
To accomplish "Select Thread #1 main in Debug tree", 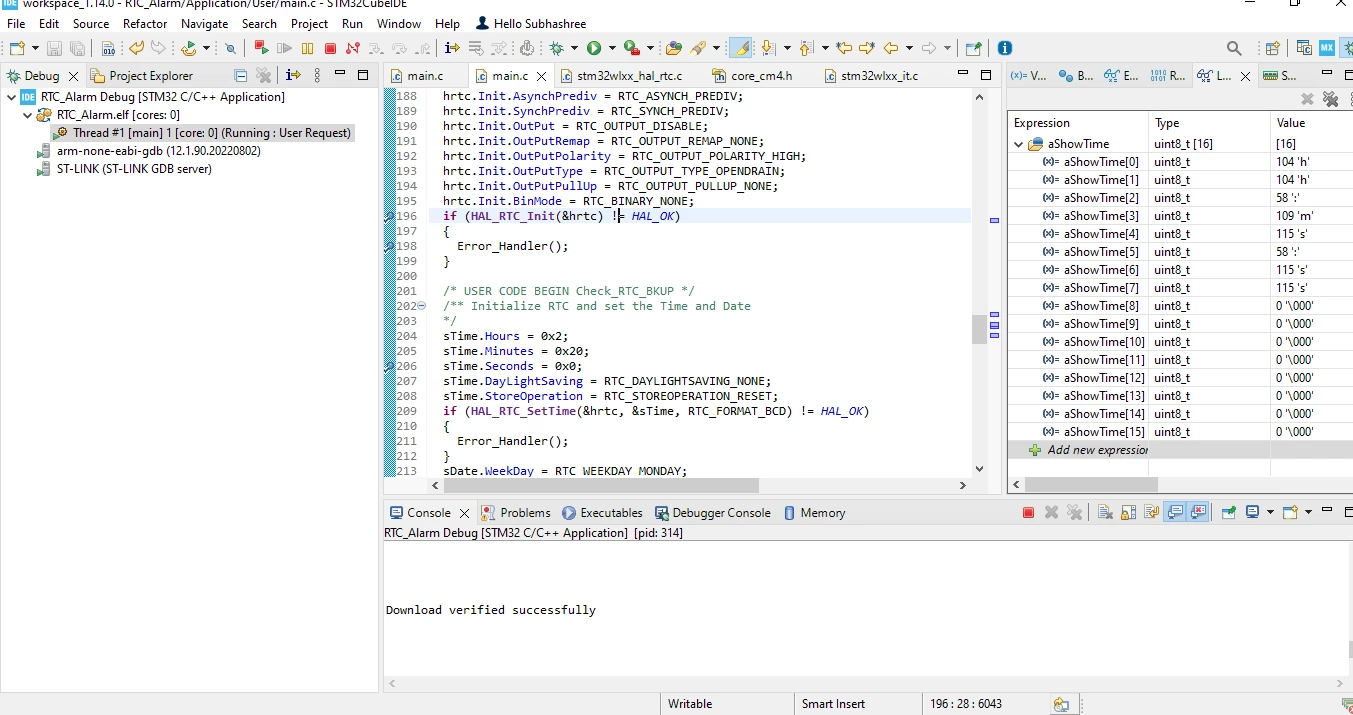I will click(204, 133).
